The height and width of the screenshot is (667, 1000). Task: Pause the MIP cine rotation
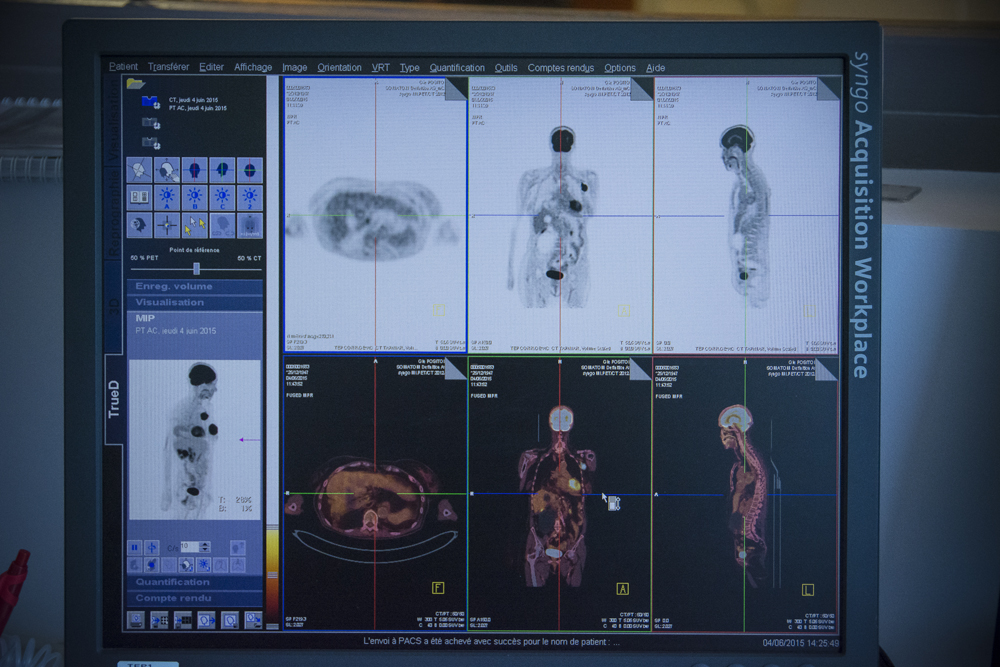[135, 547]
